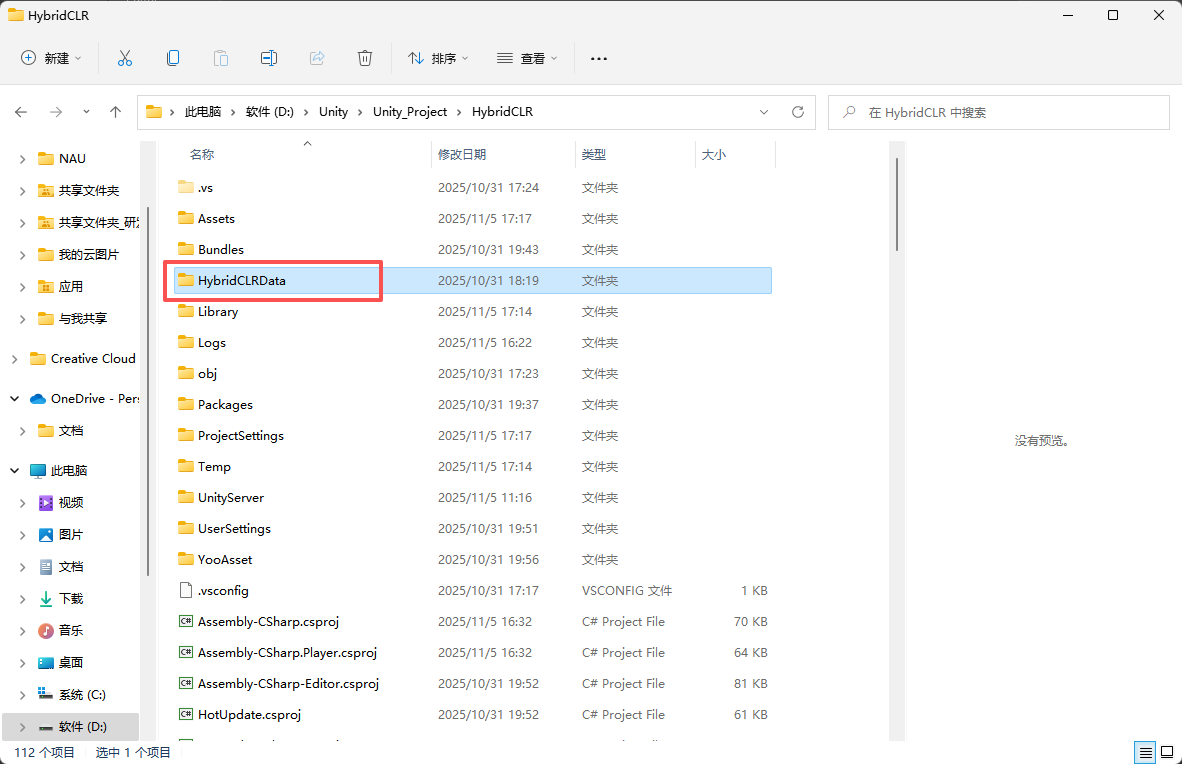Click the OneDrive cloud icon in sidebar

(38, 398)
